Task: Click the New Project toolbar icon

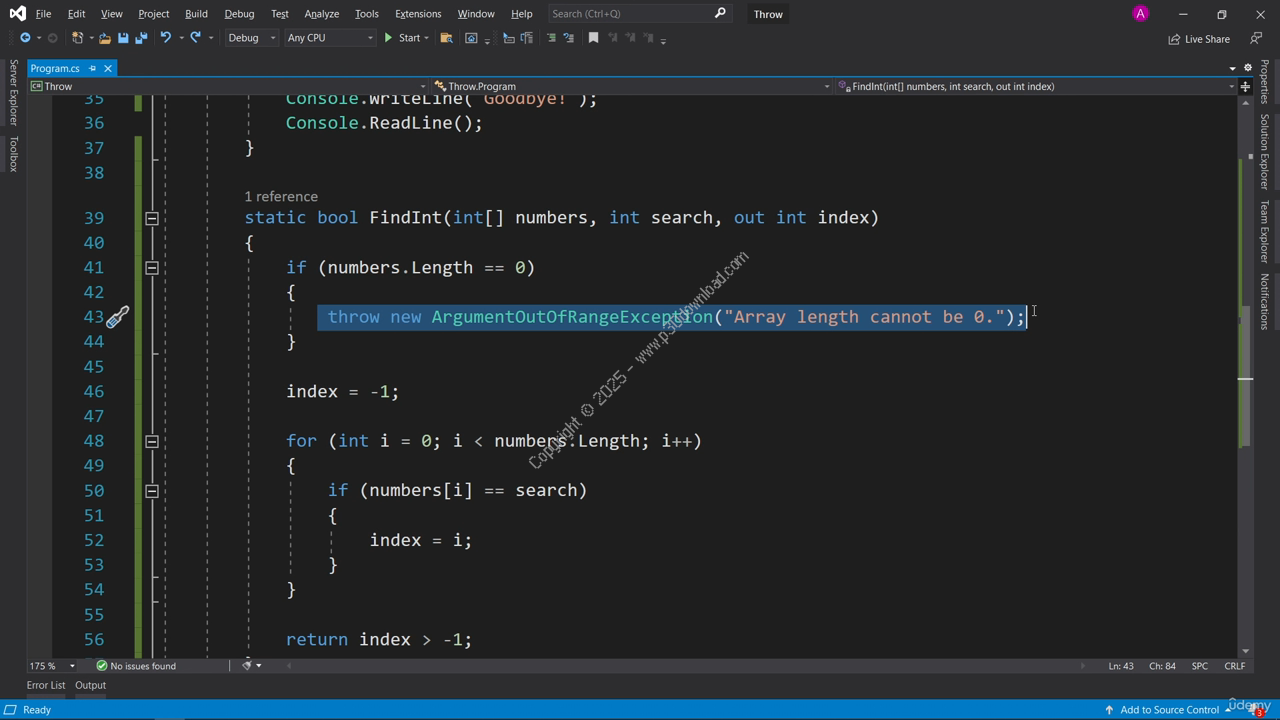Action: pos(78,38)
